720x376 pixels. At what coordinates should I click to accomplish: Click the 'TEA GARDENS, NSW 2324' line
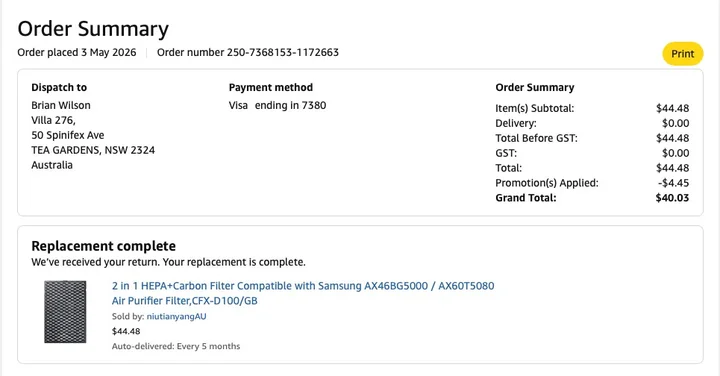point(93,150)
